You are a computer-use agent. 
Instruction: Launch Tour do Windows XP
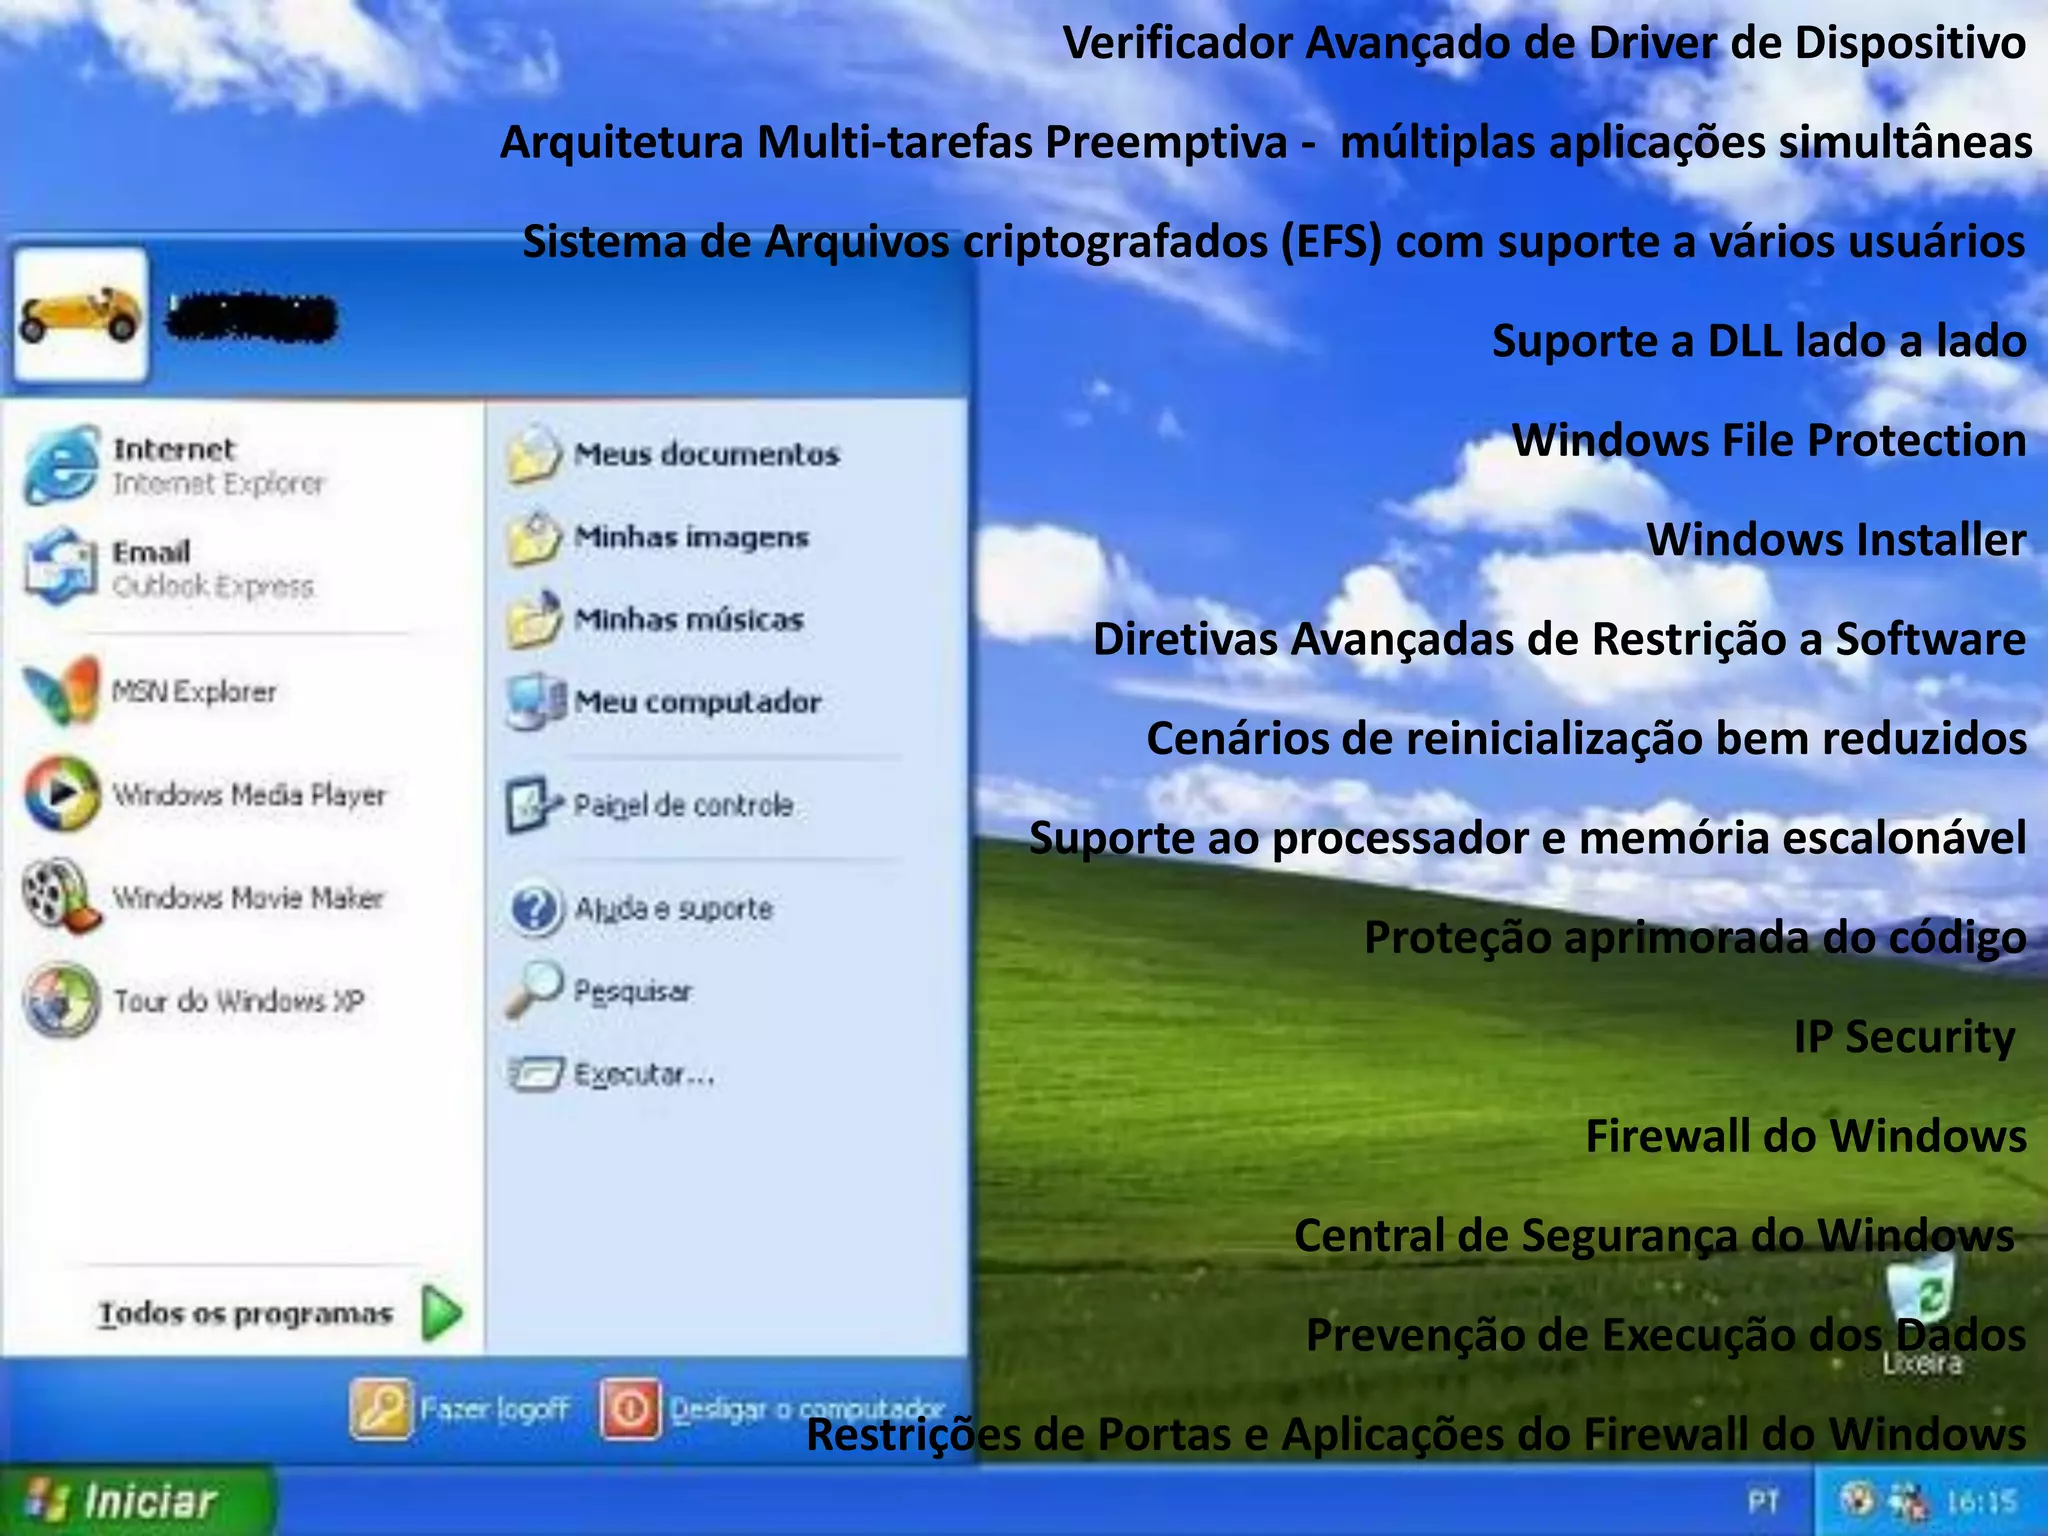200,1000
